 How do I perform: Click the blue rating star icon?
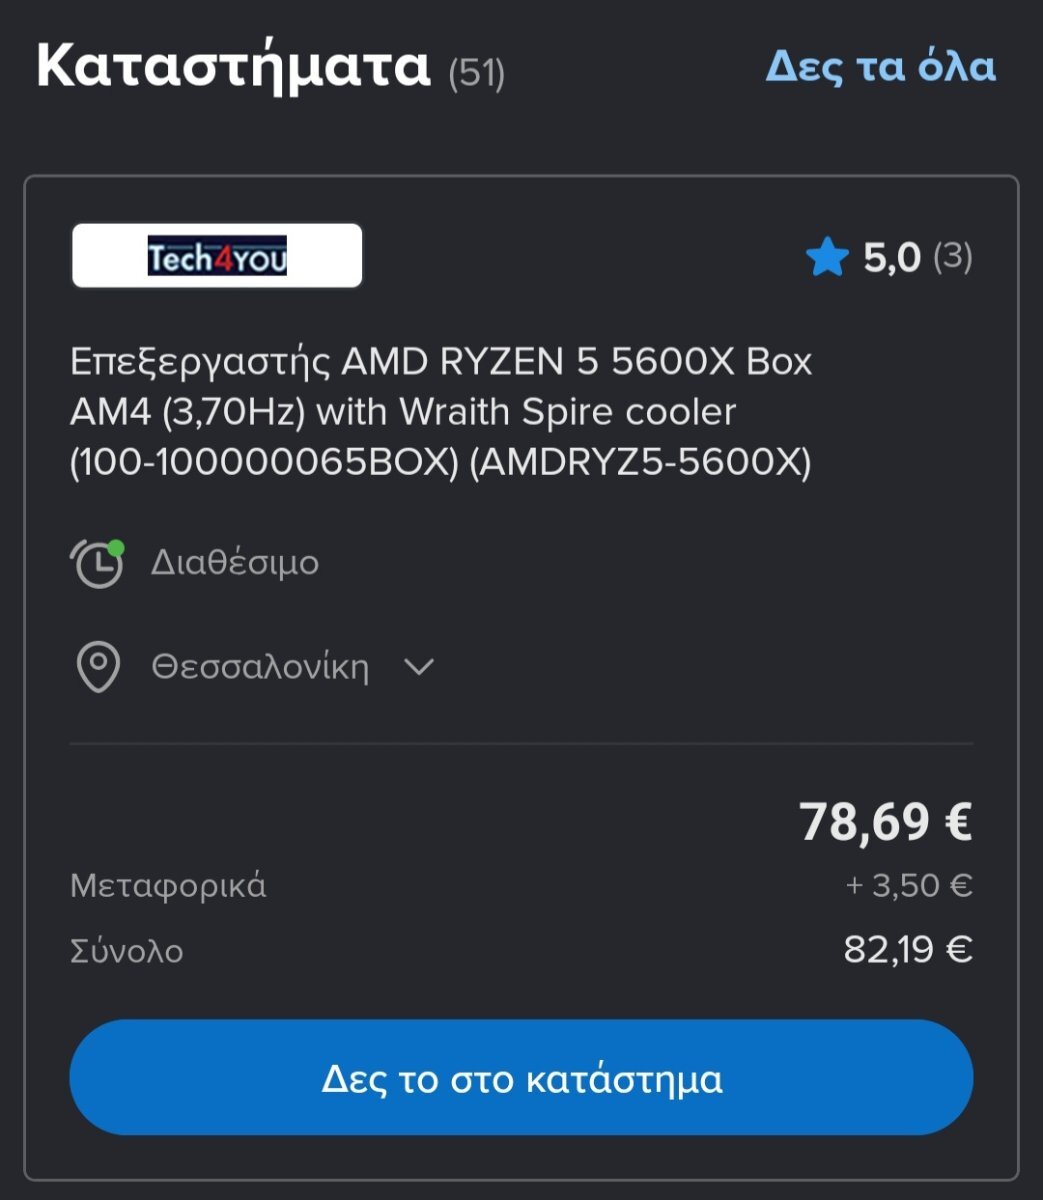click(x=827, y=258)
